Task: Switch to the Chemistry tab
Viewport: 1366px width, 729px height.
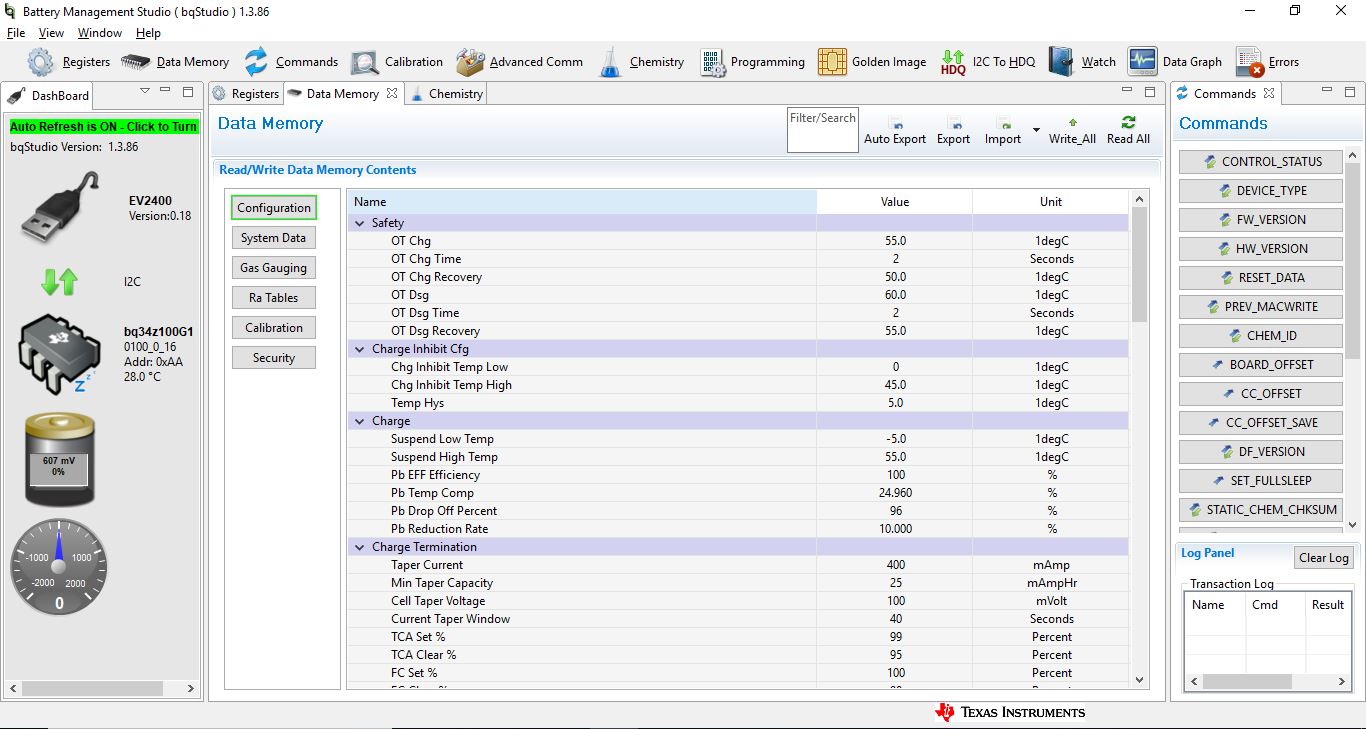Action: click(446, 94)
